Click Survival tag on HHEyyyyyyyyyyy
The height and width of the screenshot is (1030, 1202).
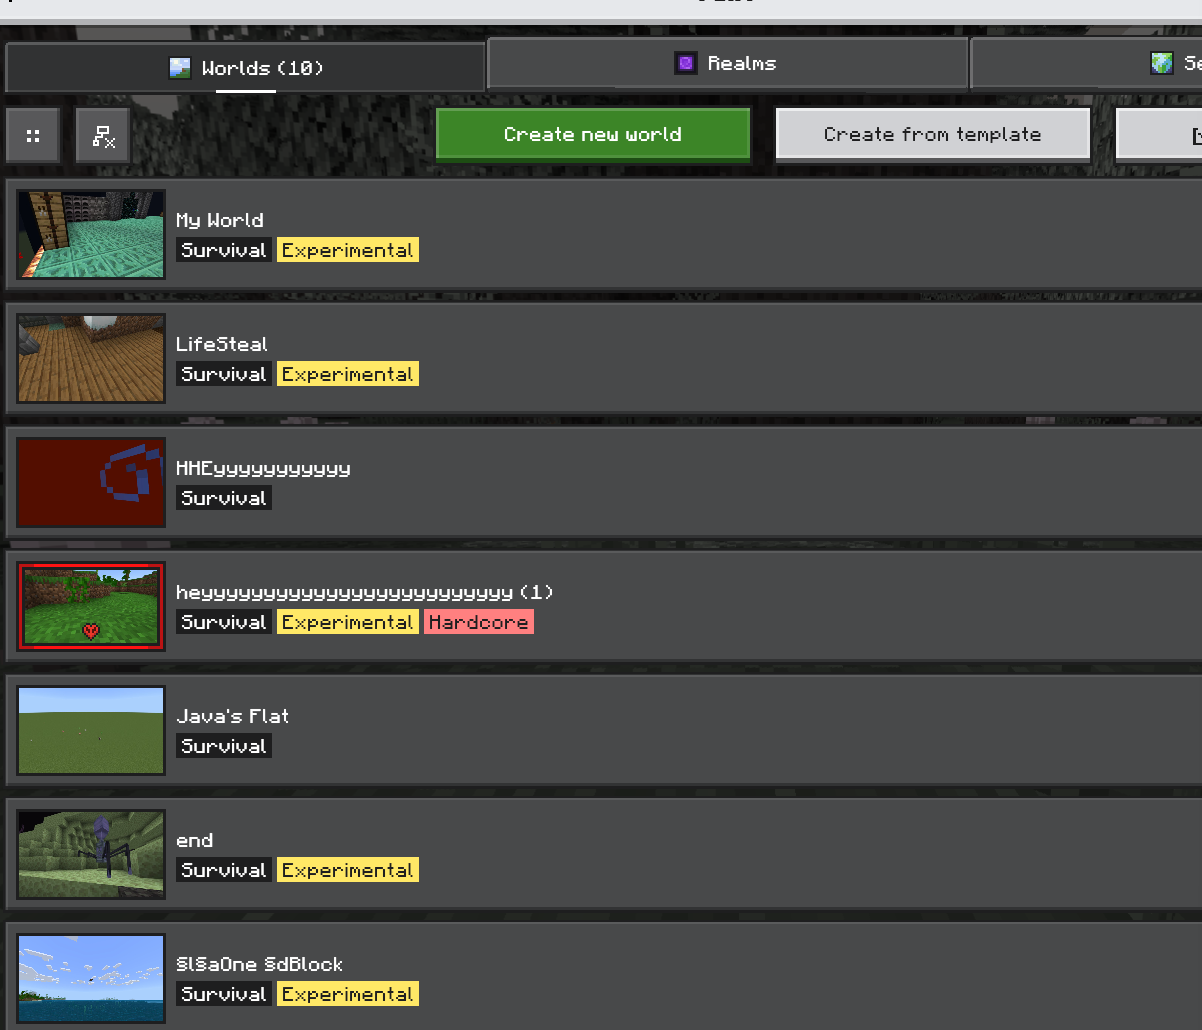(224, 498)
